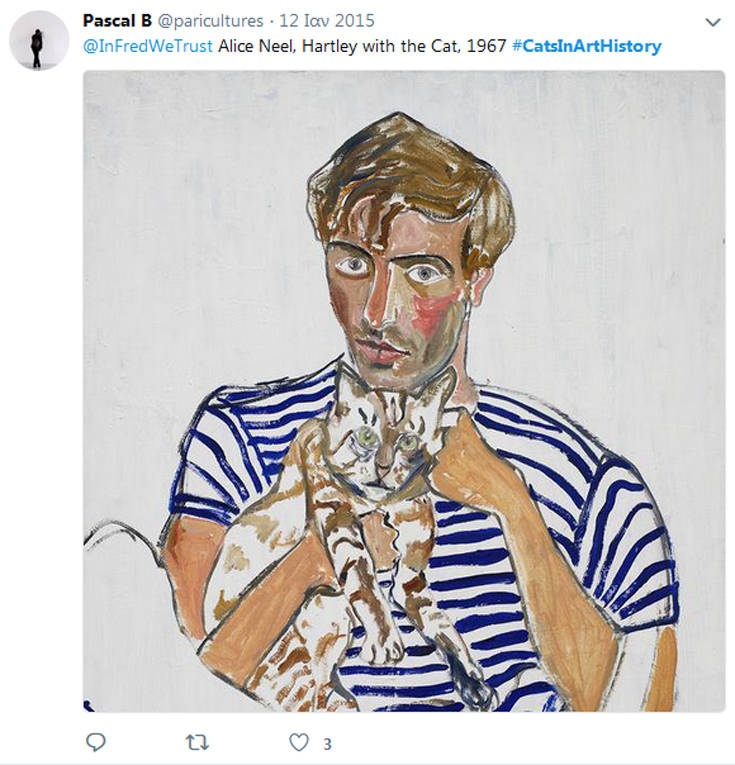
Task: Open the @paricultures handle link
Action: coord(211,21)
